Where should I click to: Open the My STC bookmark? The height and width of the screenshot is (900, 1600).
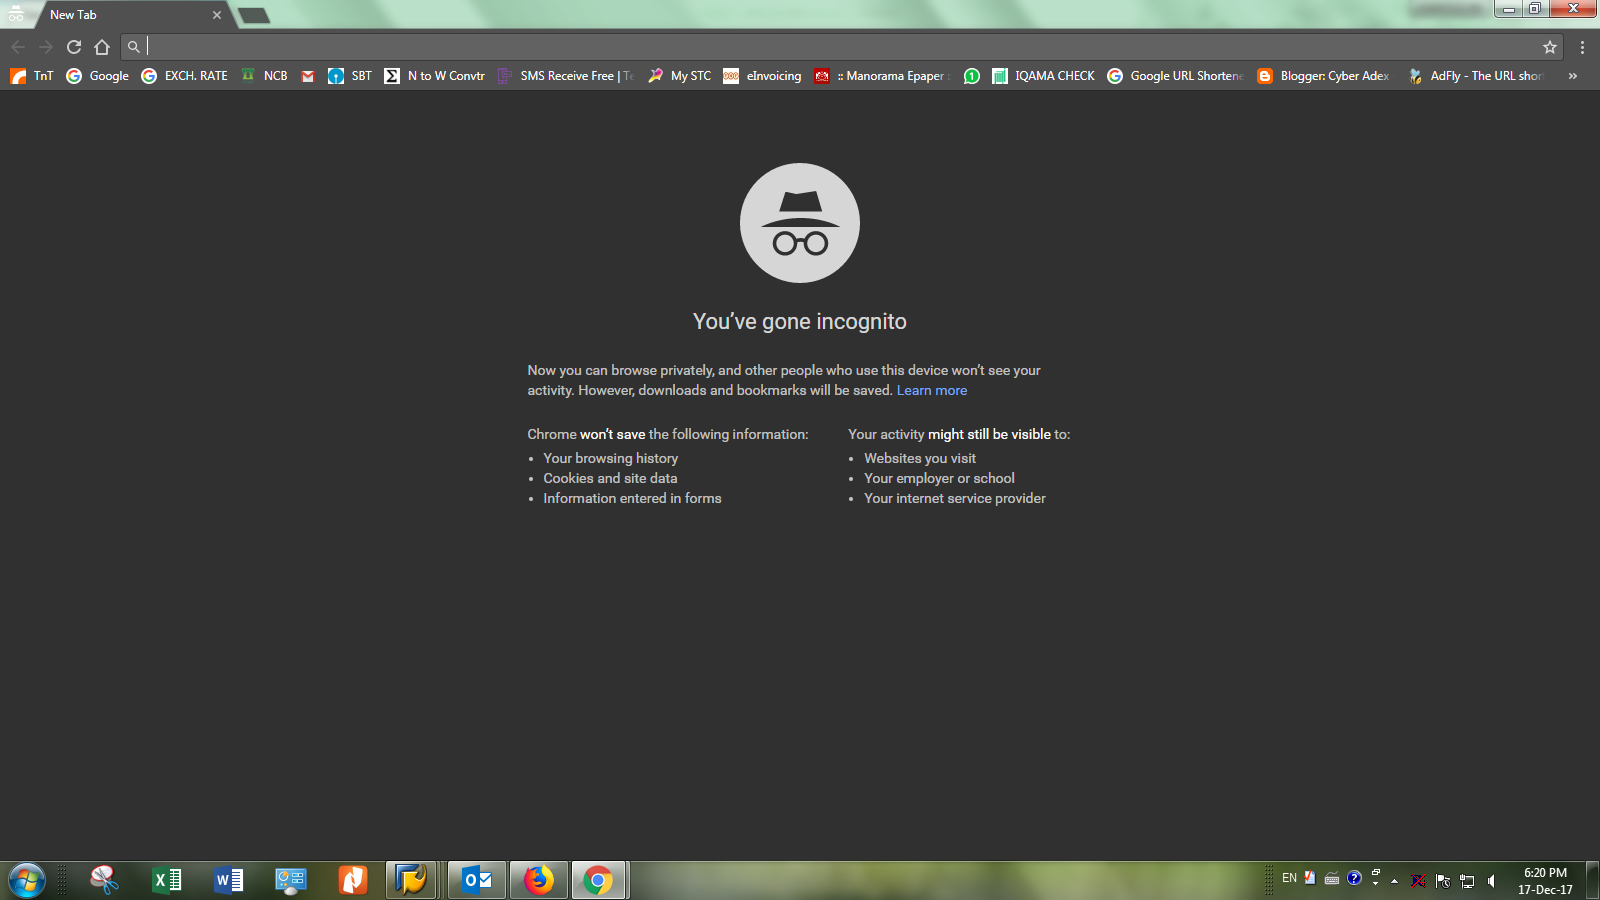point(680,76)
